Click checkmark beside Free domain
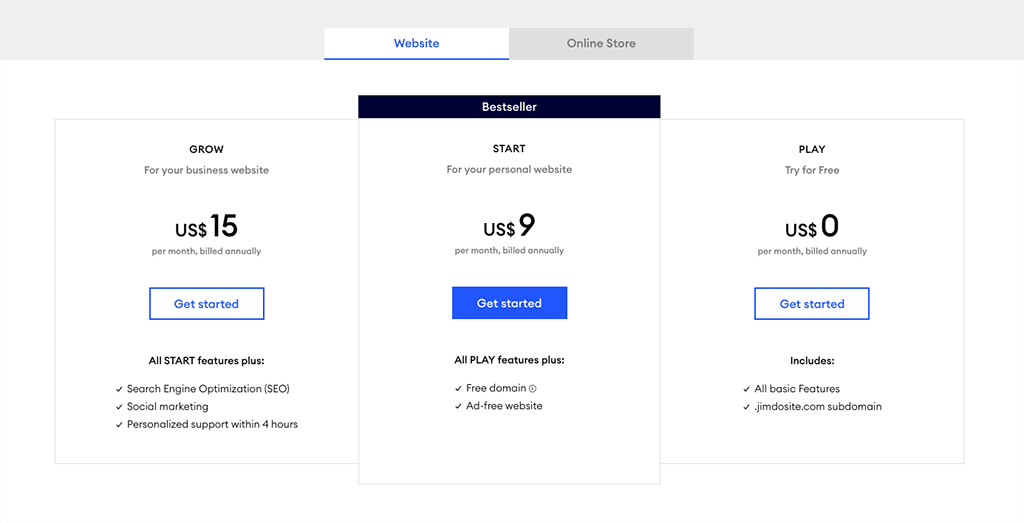The height and width of the screenshot is (523, 1024). click(458, 388)
